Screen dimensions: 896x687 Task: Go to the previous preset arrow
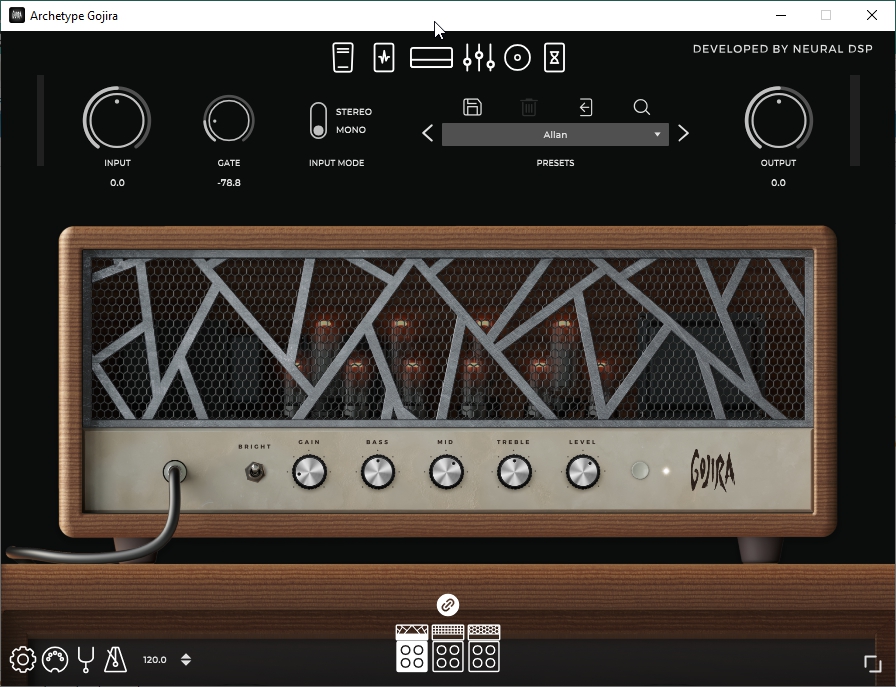[x=428, y=134]
